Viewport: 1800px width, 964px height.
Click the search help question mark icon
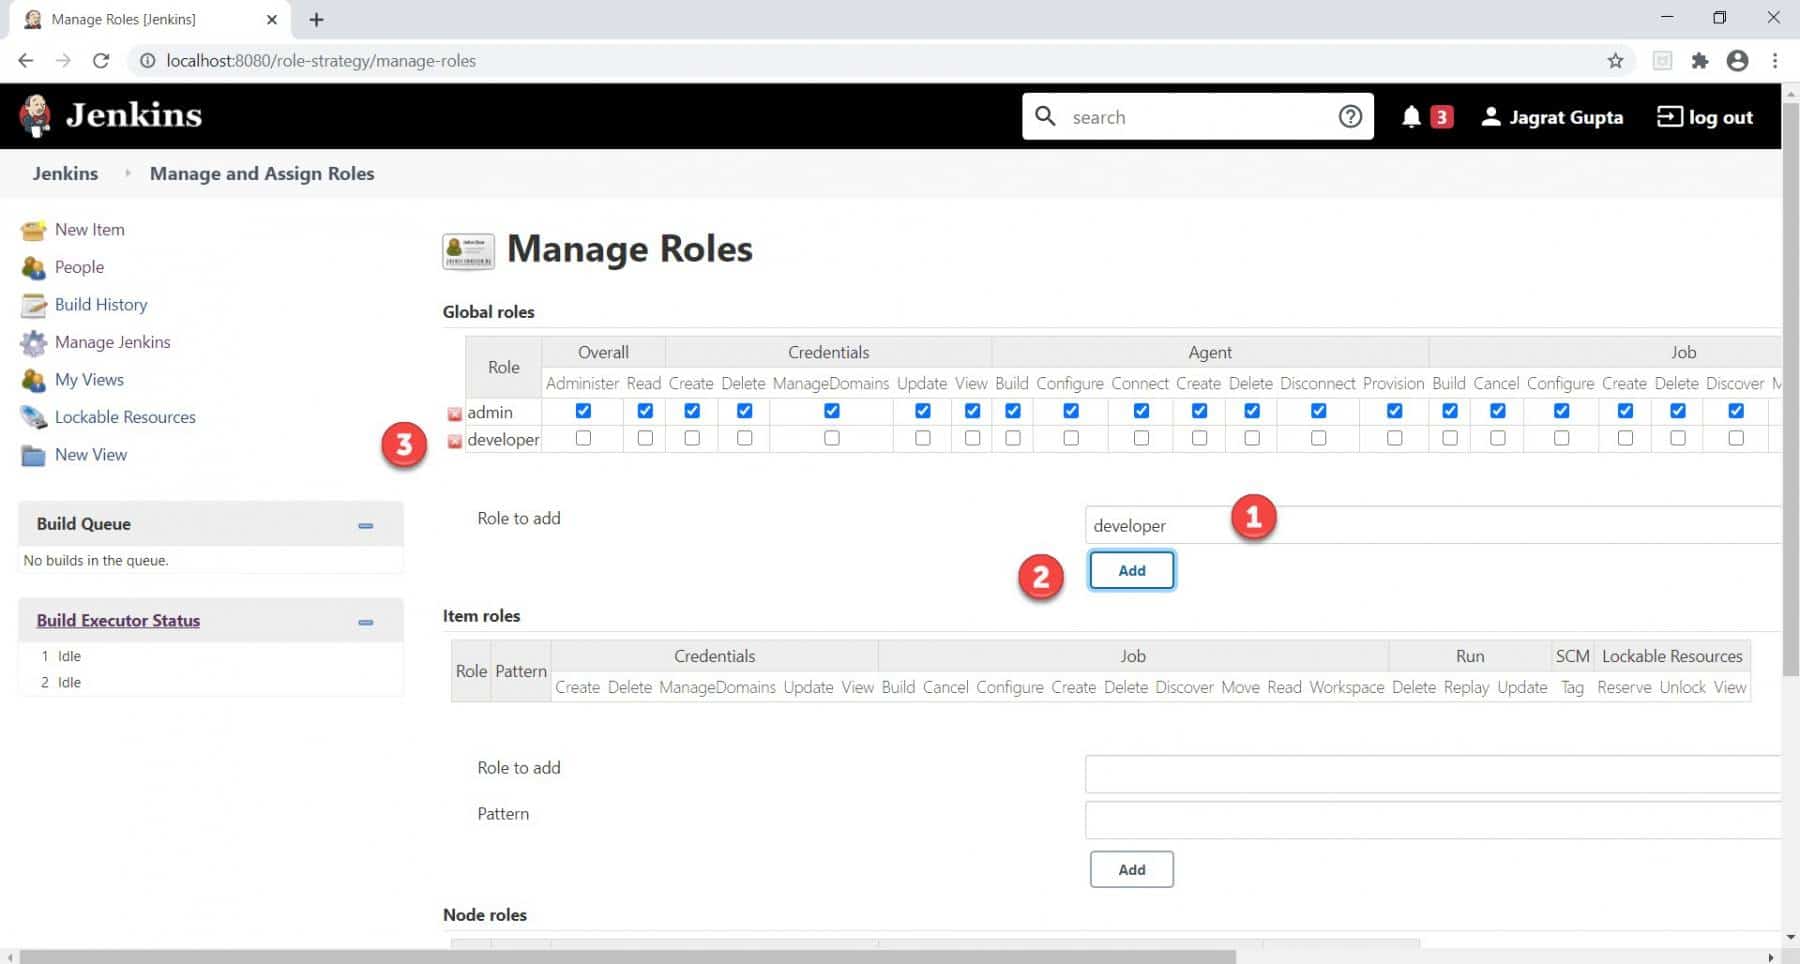[1350, 116]
